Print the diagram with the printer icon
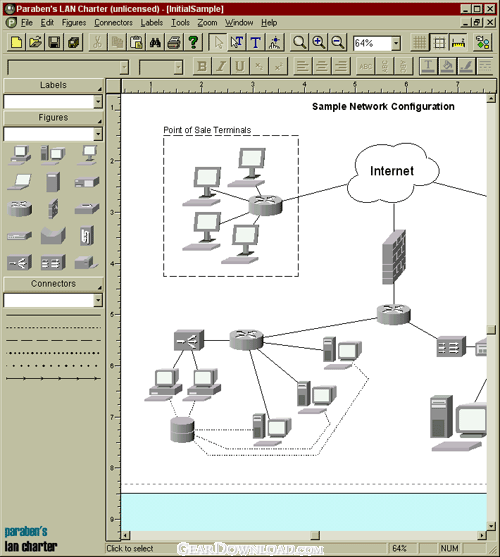Image resolution: width=500 pixels, height=557 pixels. pyautogui.click(x=174, y=43)
